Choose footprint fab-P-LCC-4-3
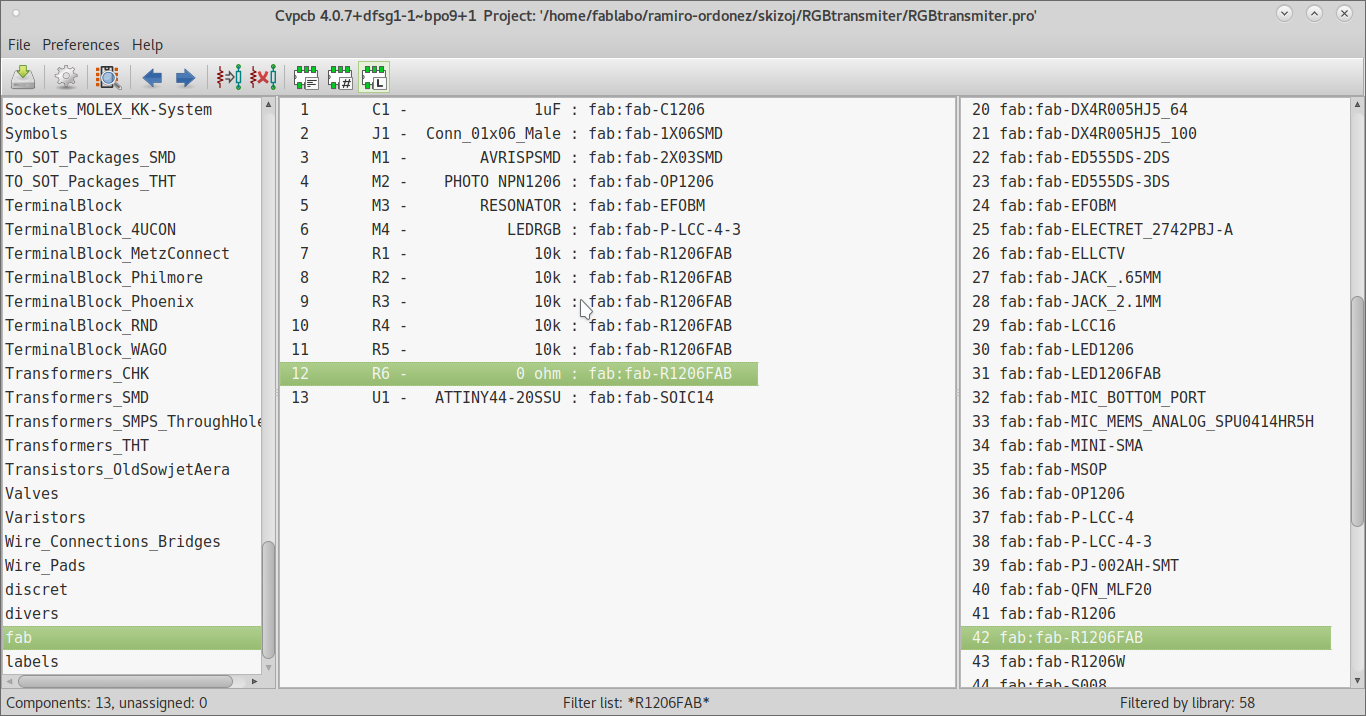The image size is (1366, 716). point(1146,541)
